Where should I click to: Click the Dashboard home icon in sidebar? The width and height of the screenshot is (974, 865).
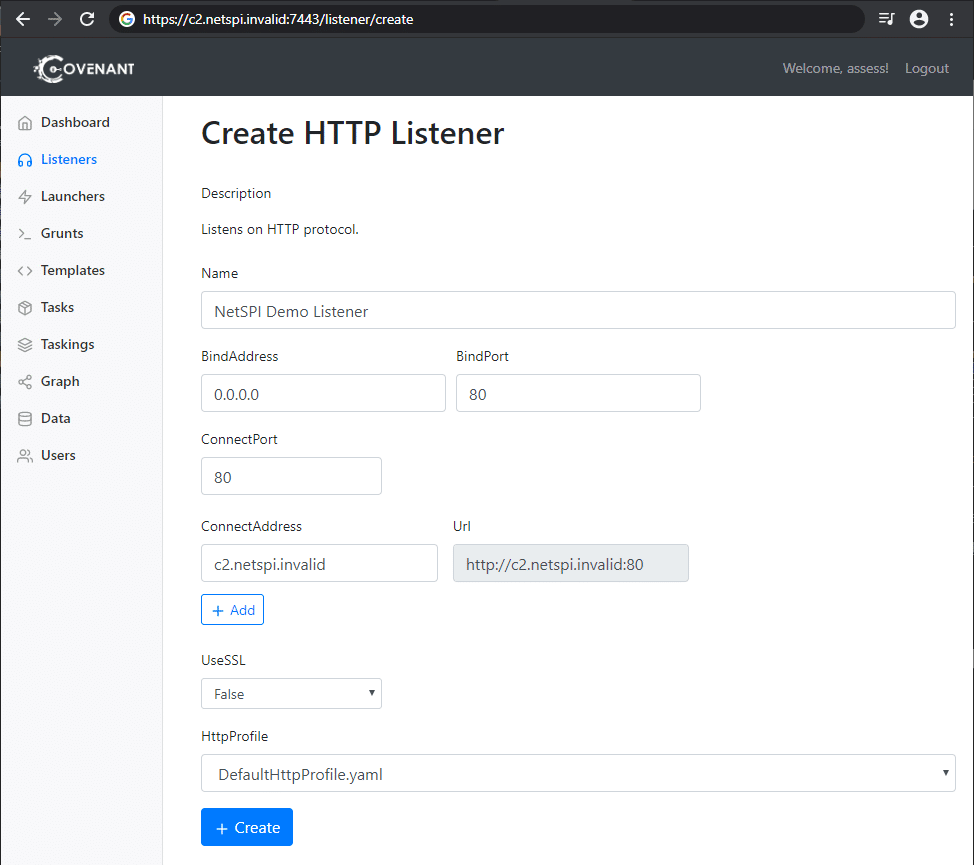(x=25, y=123)
